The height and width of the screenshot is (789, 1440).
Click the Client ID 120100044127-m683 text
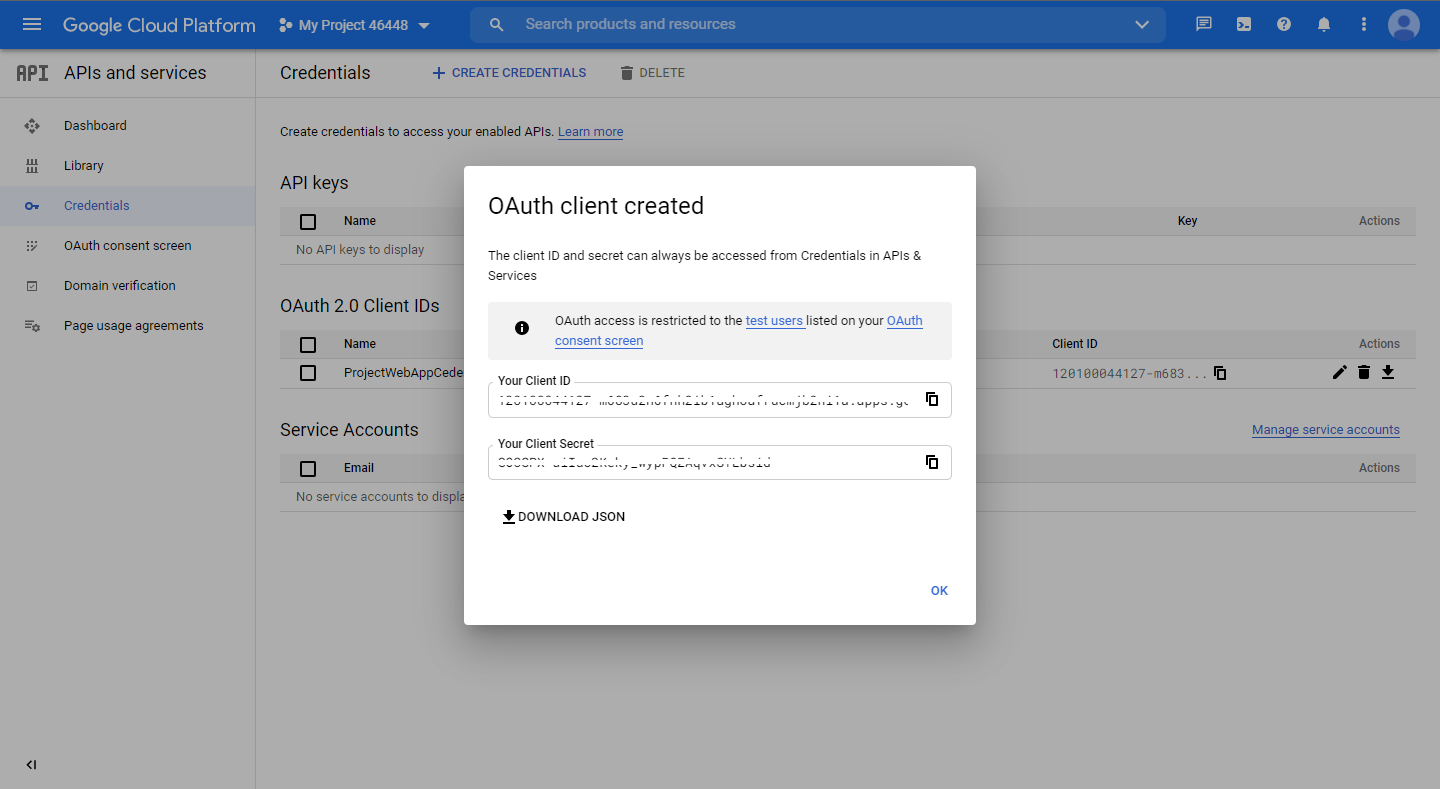(x=1129, y=373)
